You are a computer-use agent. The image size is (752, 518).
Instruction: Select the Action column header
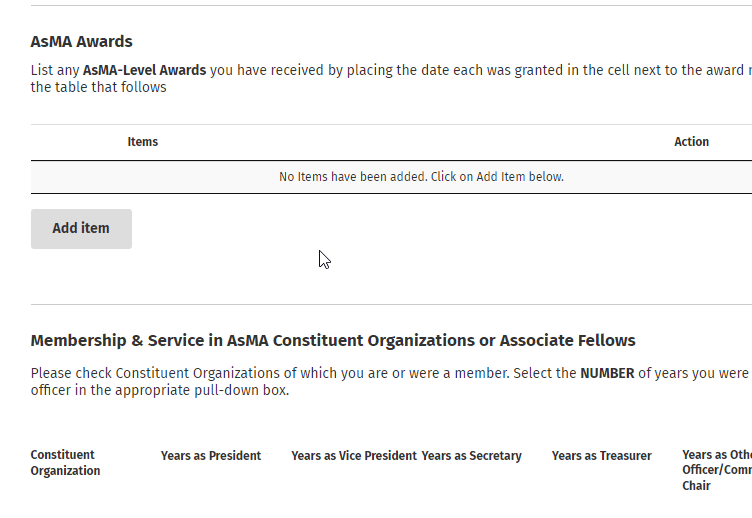[x=691, y=142]
